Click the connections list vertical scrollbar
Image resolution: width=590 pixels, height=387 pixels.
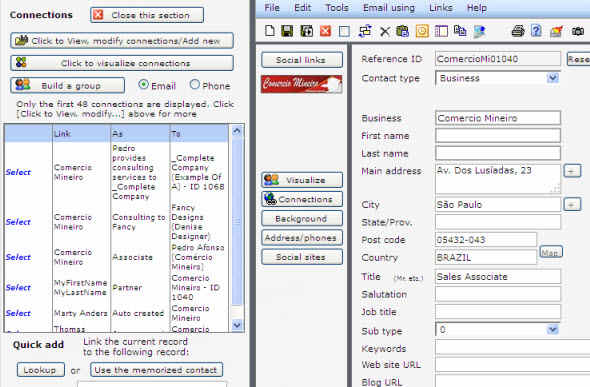coord(237,228)
